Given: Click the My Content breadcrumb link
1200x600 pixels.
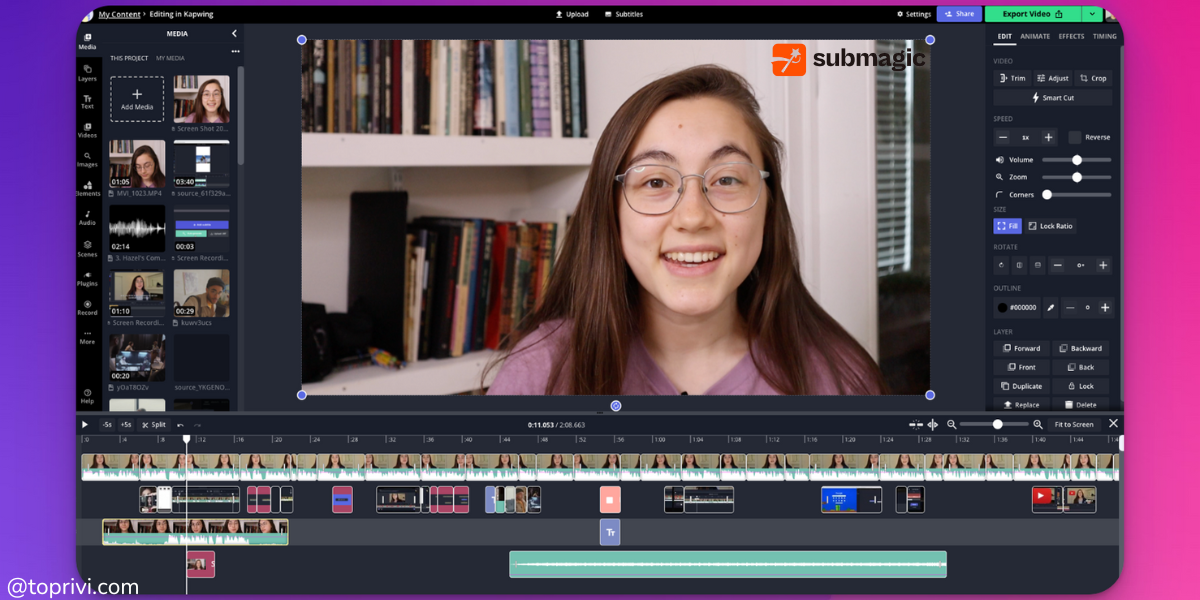Looking at the screenshot, I should coord(119,14).
